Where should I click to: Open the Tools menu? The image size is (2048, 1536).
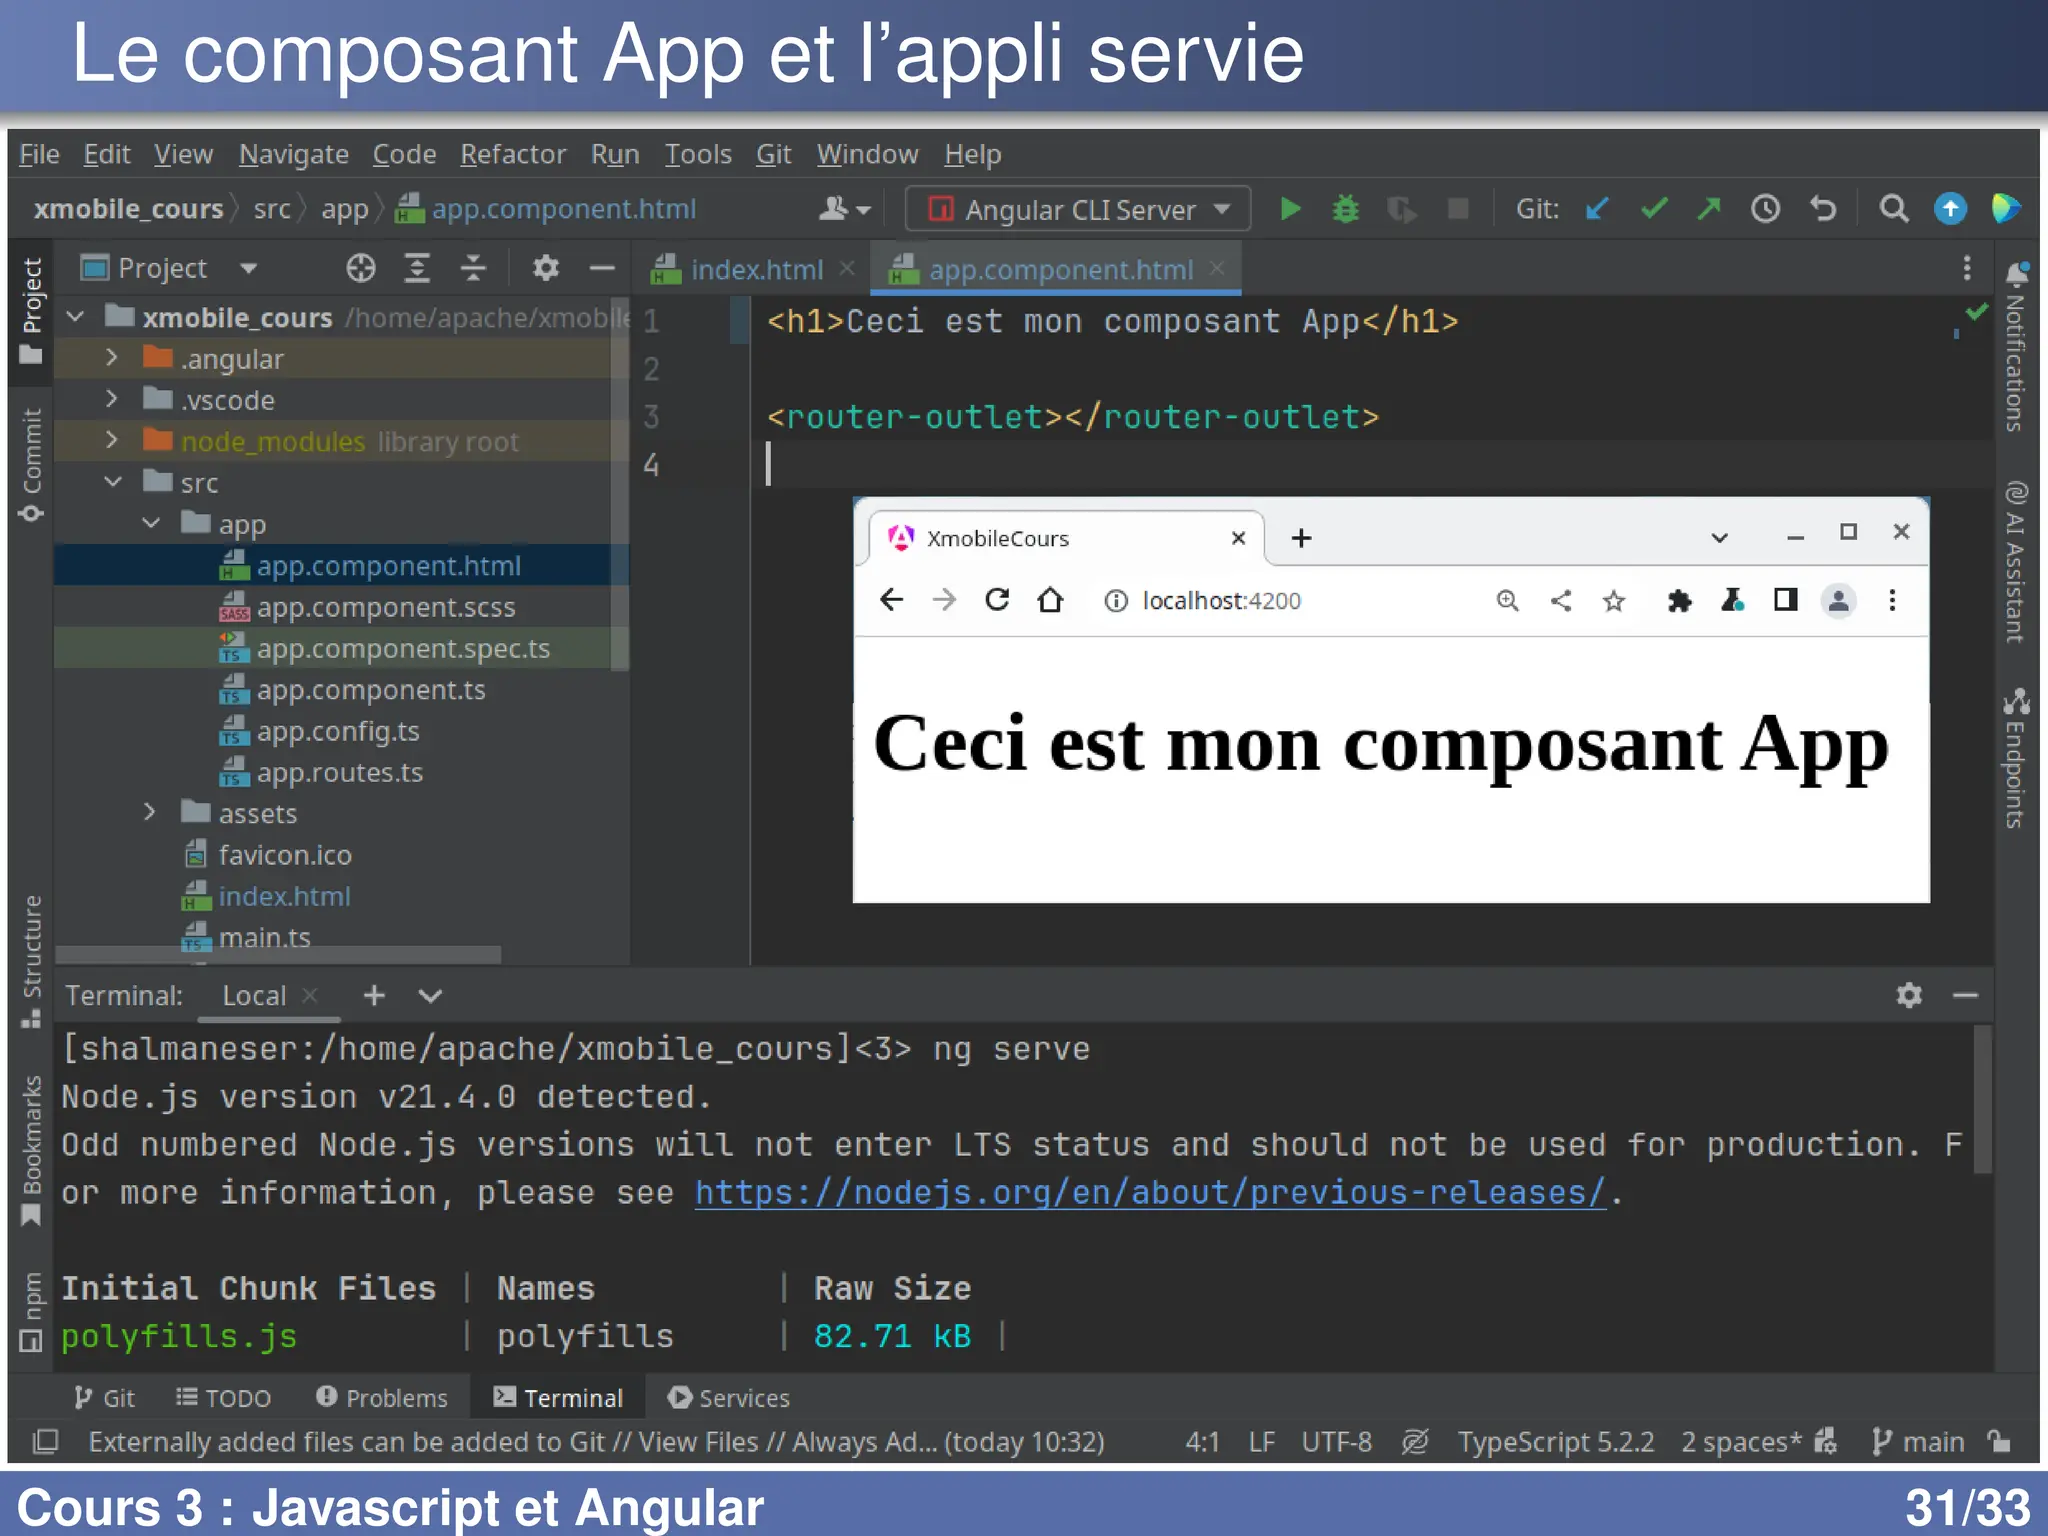698,154
